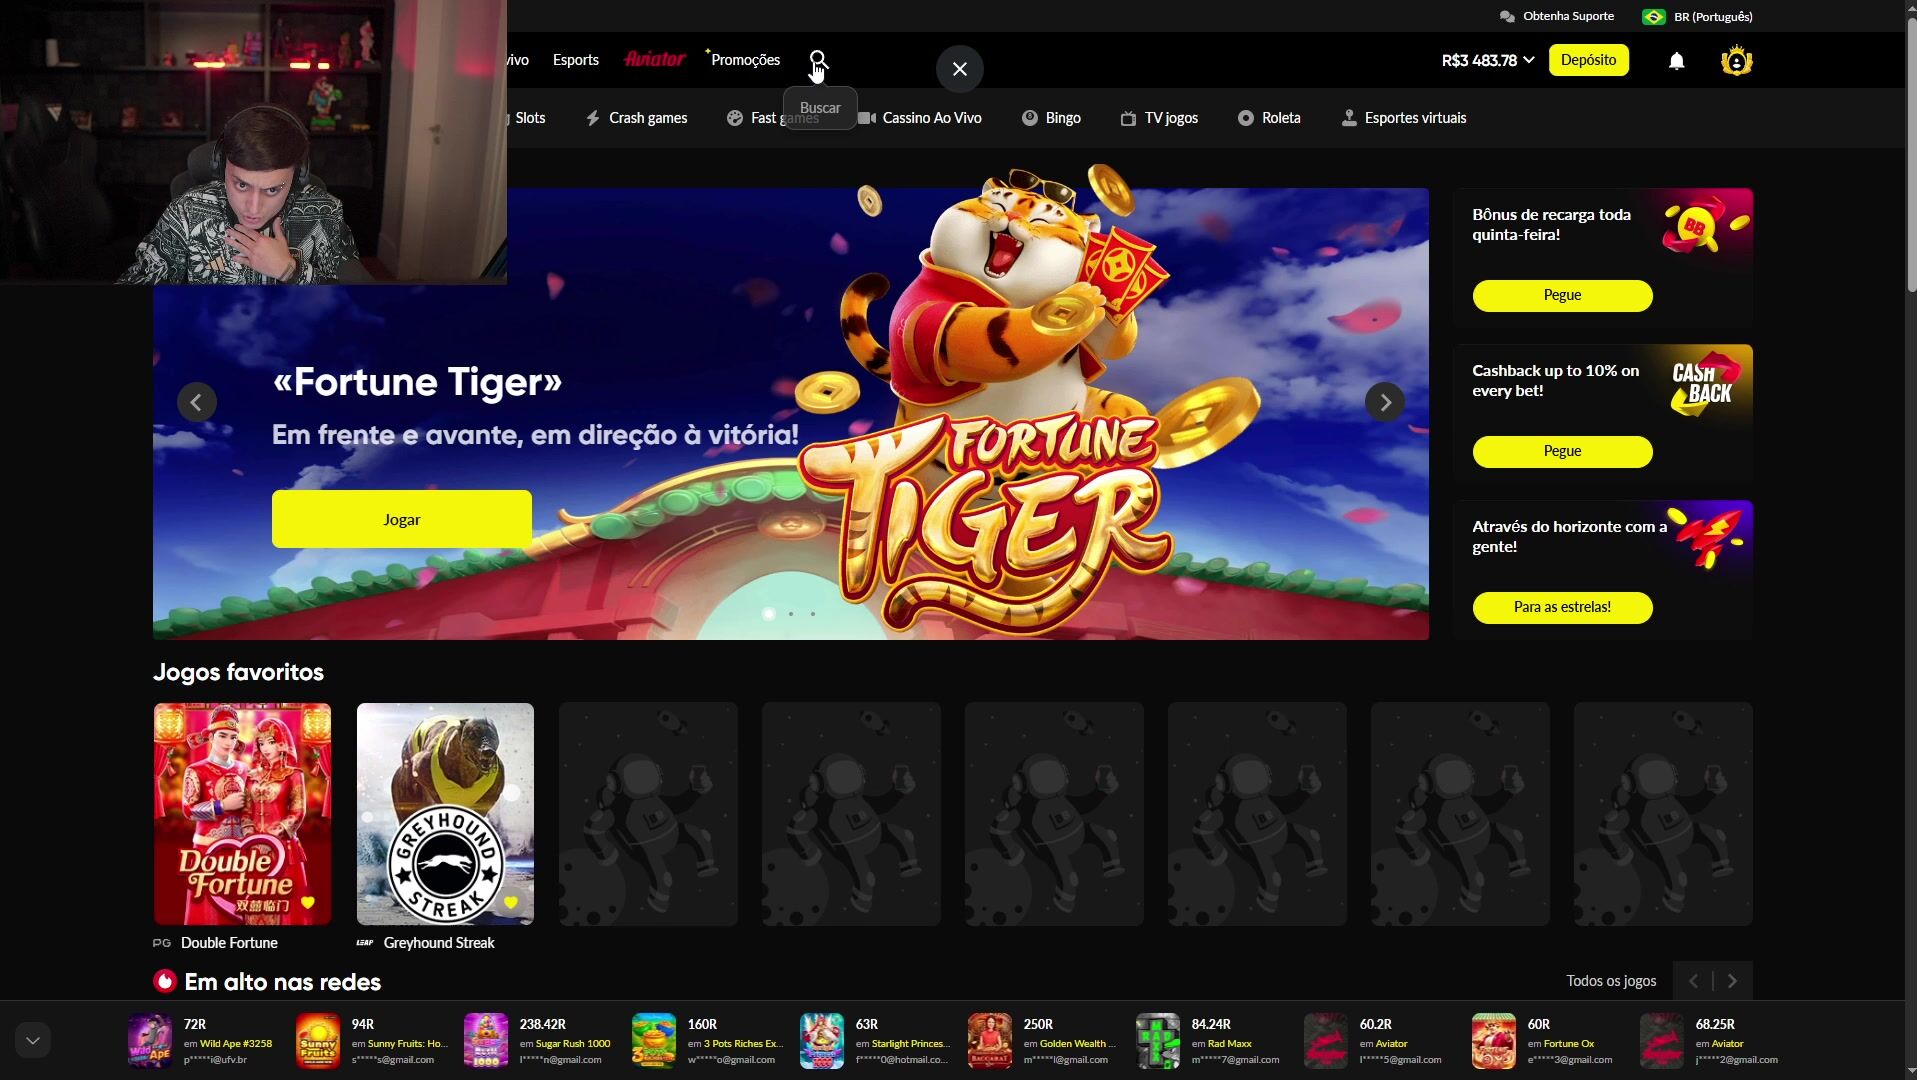Change language via BR (Português) selector
1917x1080 pixels.
tap(1697, 16)
